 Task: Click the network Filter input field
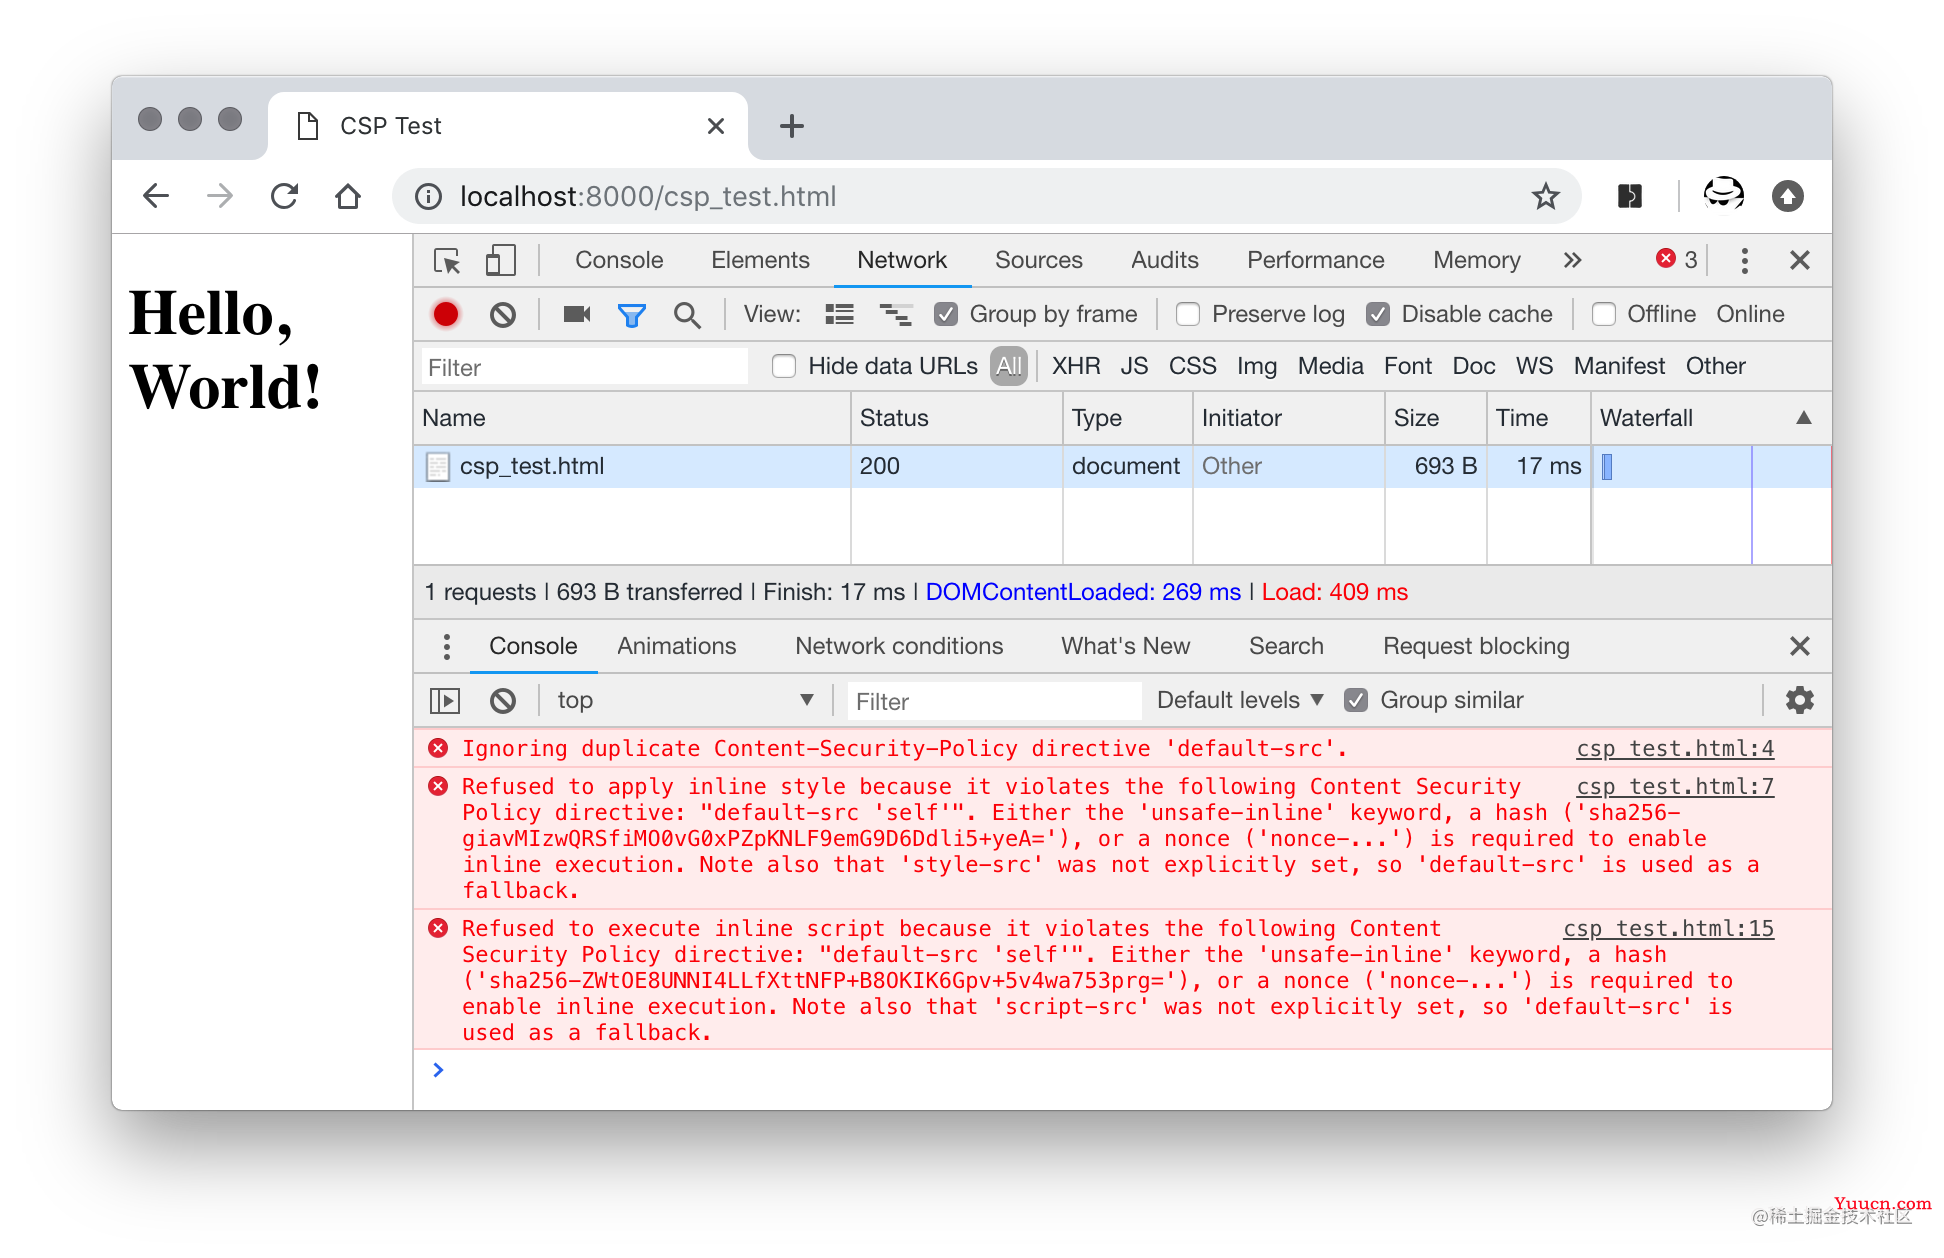click(584, 367)
